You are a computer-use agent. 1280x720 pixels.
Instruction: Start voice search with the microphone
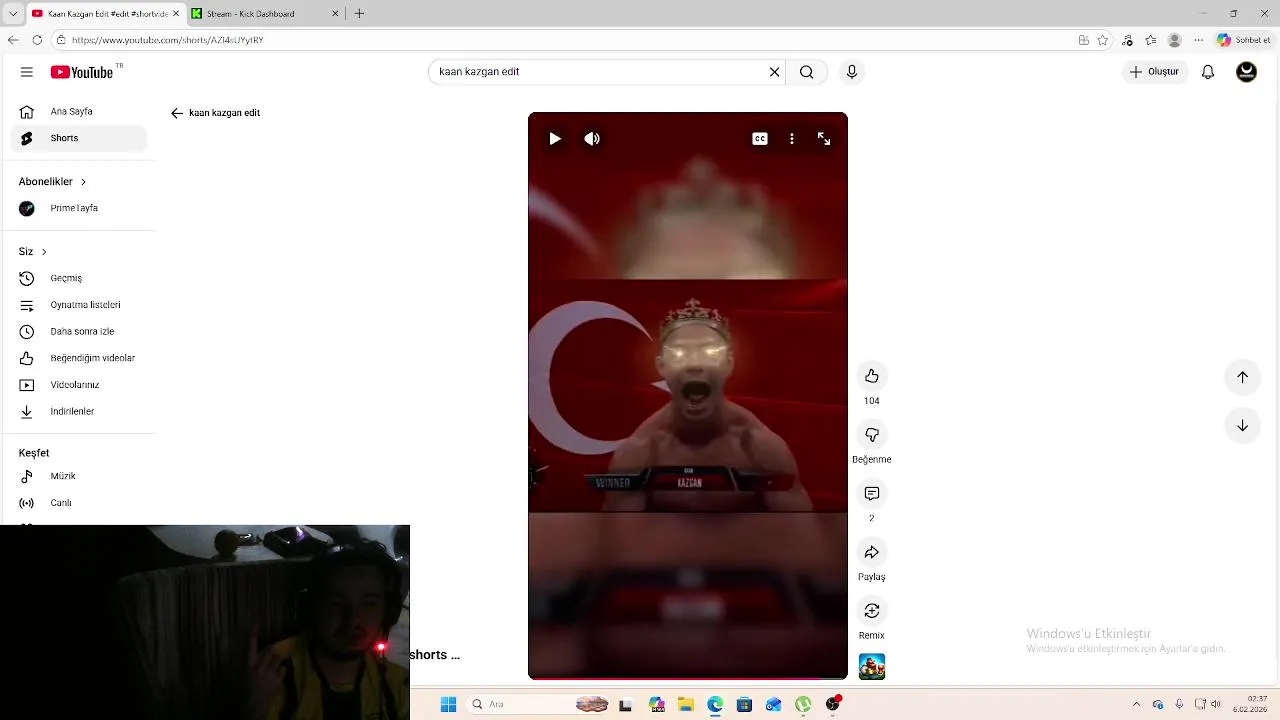pyautogui.click(x=852, y=72)
